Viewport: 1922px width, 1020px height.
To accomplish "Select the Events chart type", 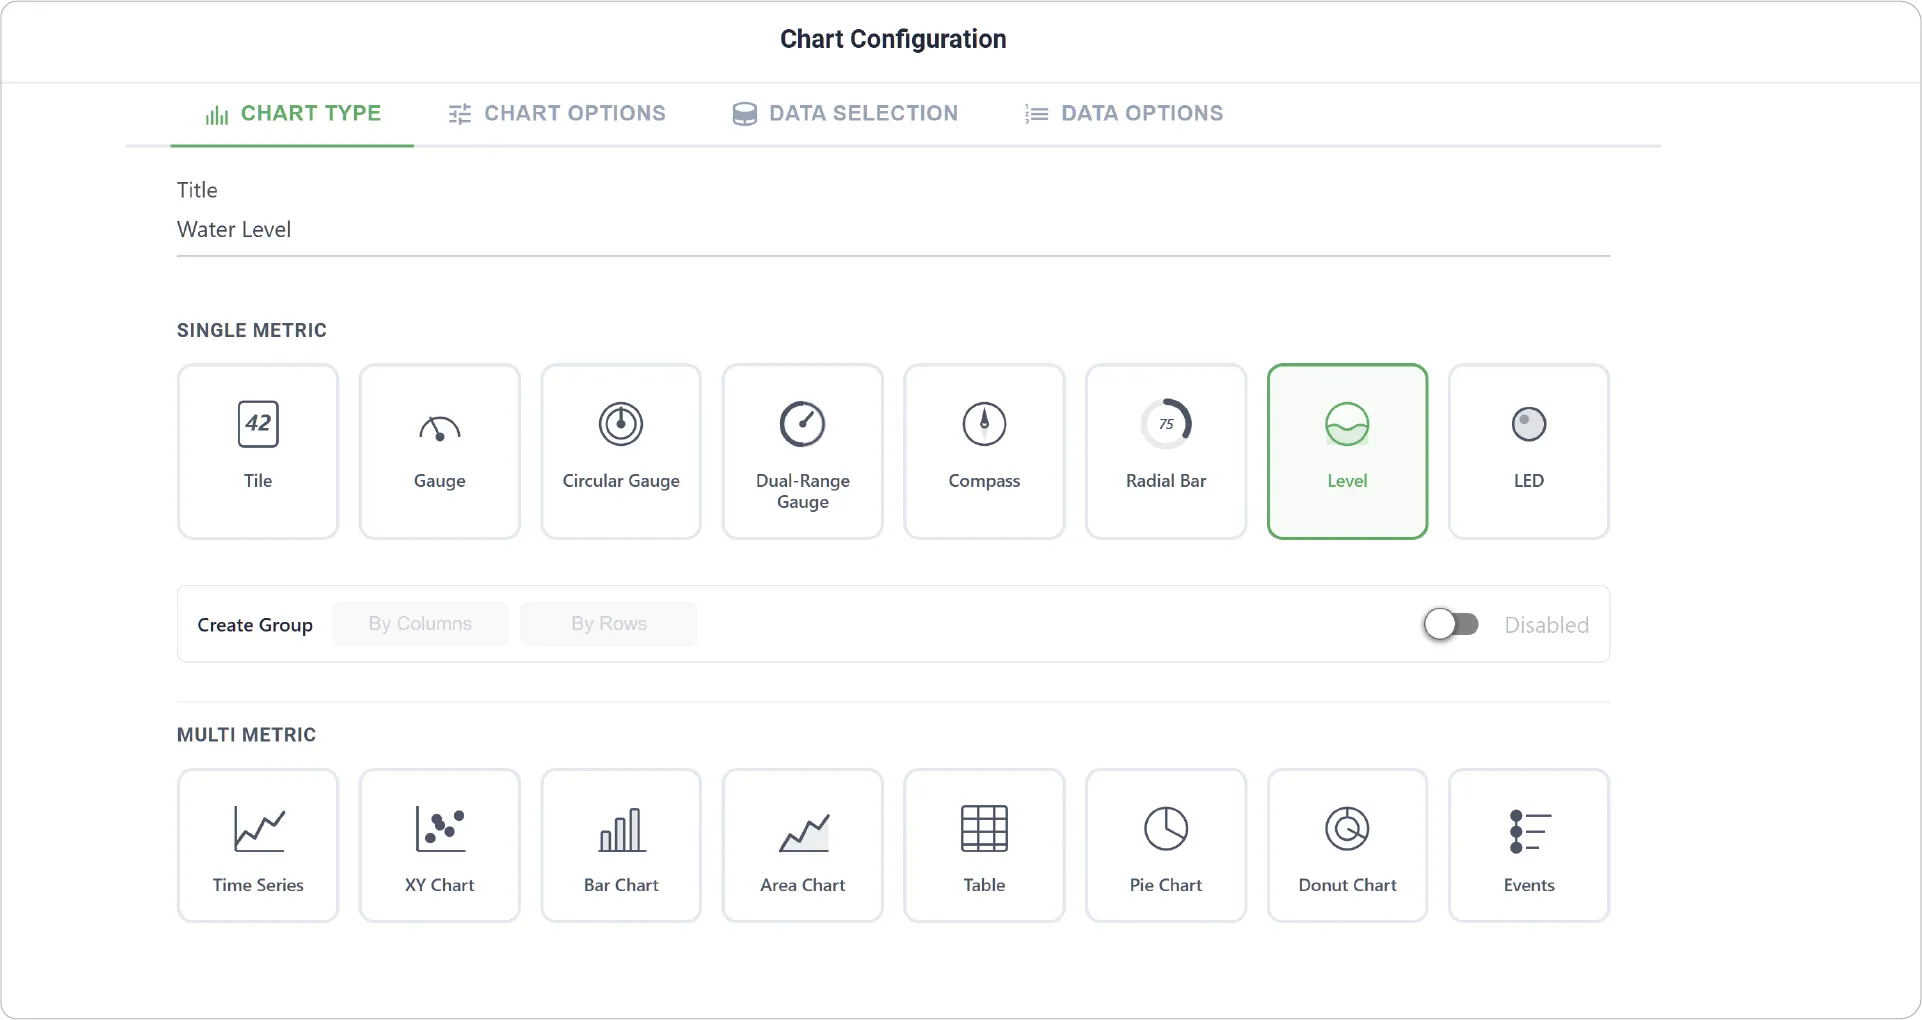I will [1529, 845].
